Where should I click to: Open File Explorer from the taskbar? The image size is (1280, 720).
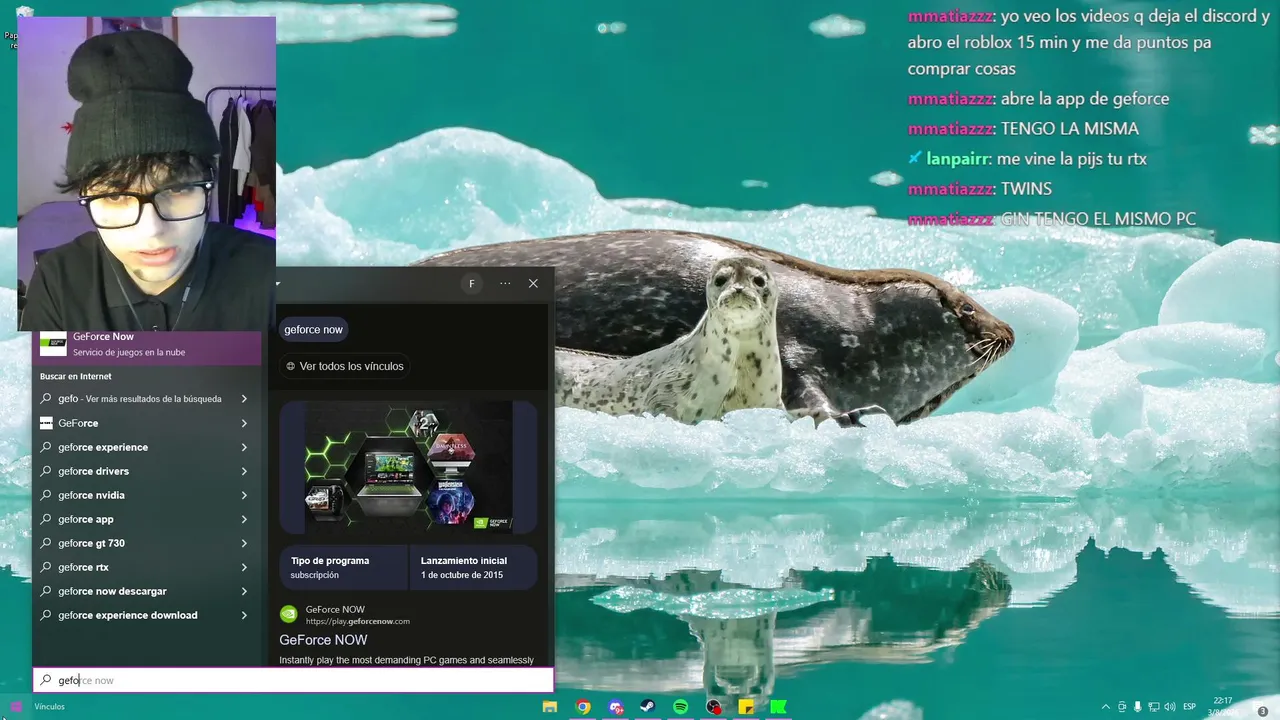[549, 707]
